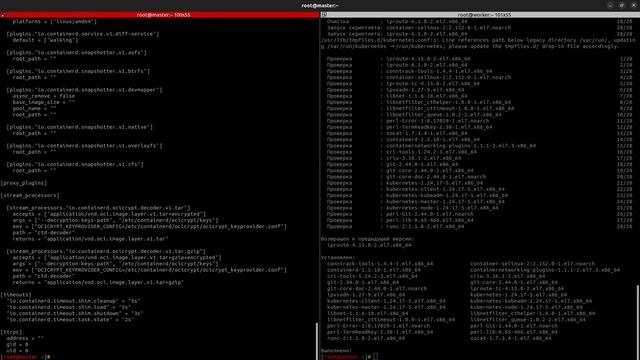The height and width of the screenshot is (360, 640).
Task: Click the returns line ending in tar+gzip
Action: point(98,282)
